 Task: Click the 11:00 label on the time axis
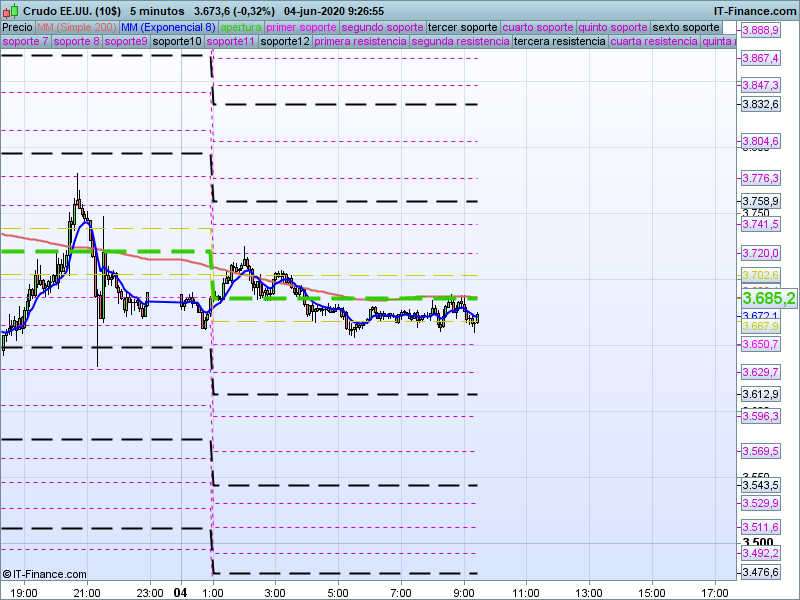[x=526, y=592]
